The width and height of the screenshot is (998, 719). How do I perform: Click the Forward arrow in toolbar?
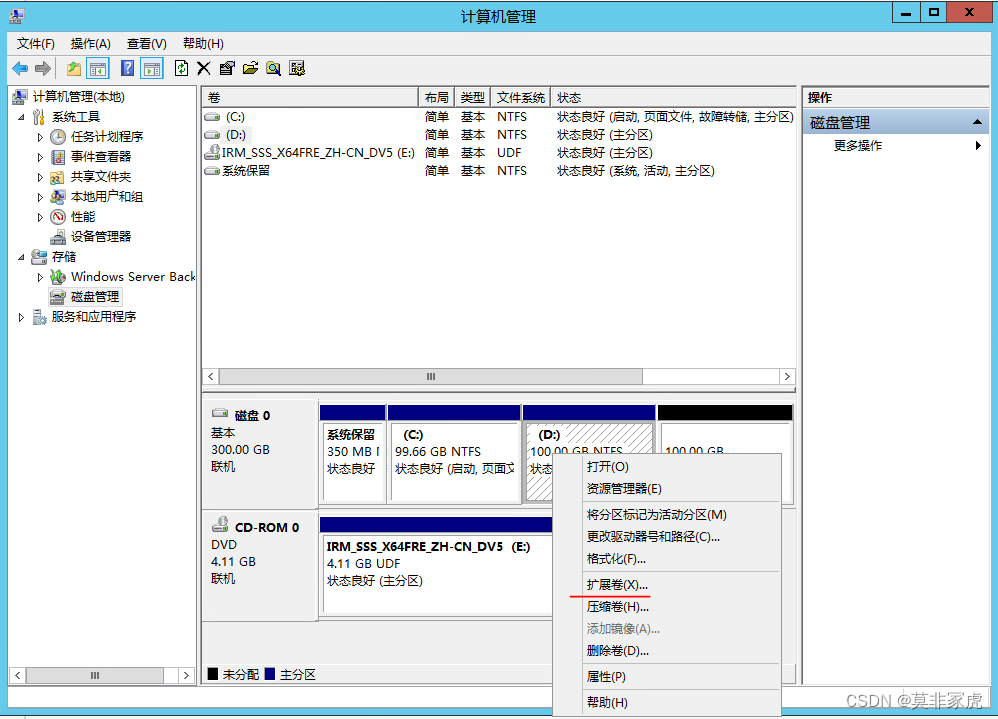[43, 68]
